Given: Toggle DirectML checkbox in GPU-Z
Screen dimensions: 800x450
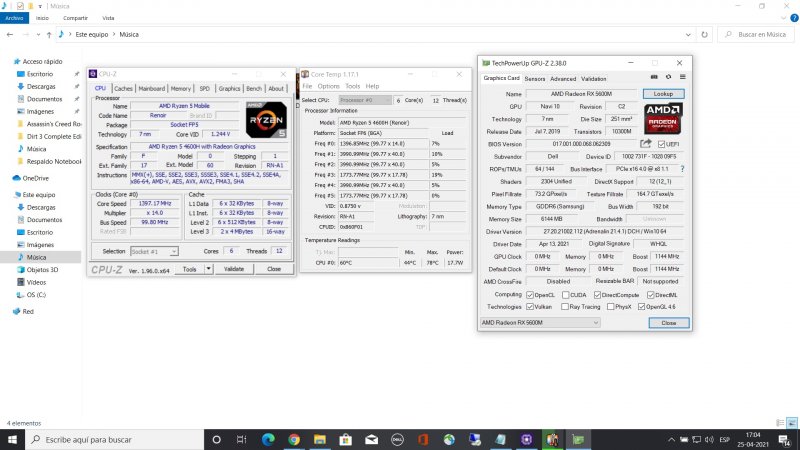Looking at the screenshot, I should (x=651, y=295).
